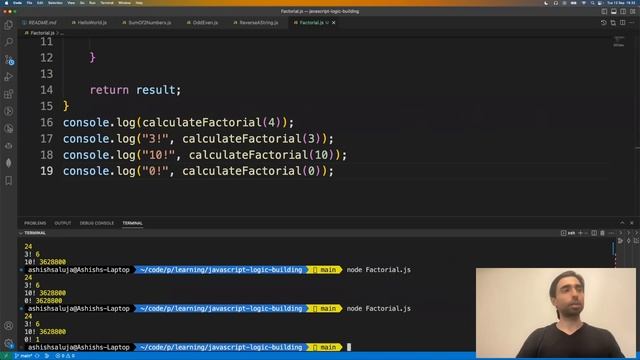Toggle the primary side bar layout button
This screenshot has height=360, width=640.
[x=604, y=11]
